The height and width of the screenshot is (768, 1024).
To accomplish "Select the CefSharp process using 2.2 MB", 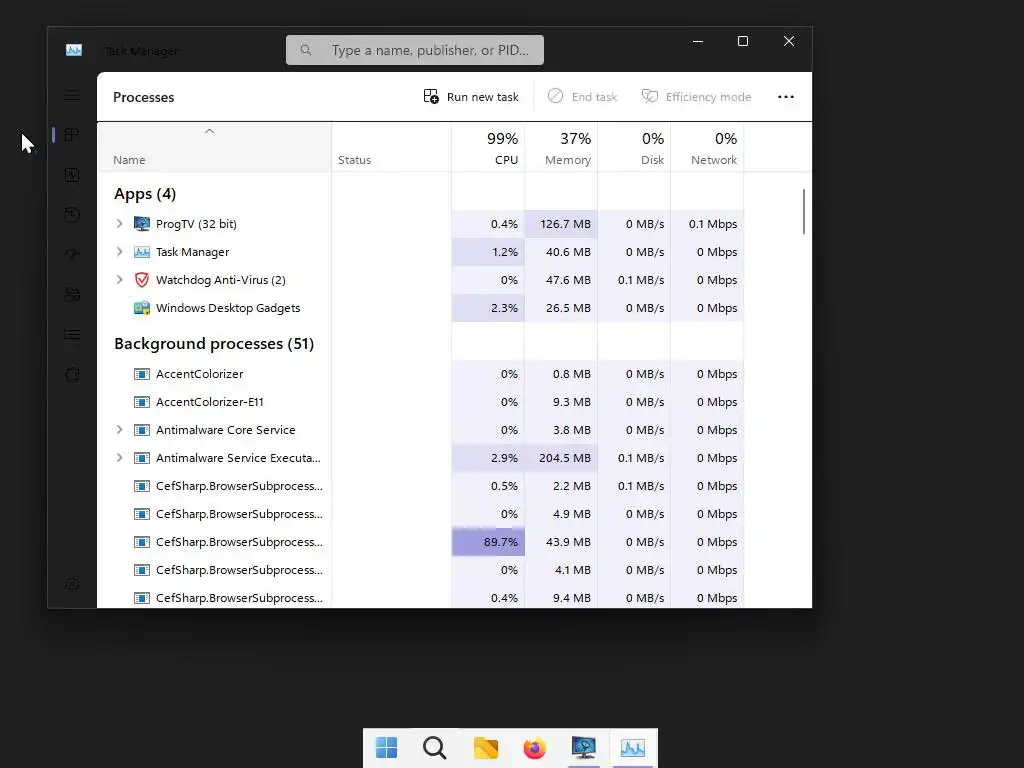I will click(x=421, y=487).
